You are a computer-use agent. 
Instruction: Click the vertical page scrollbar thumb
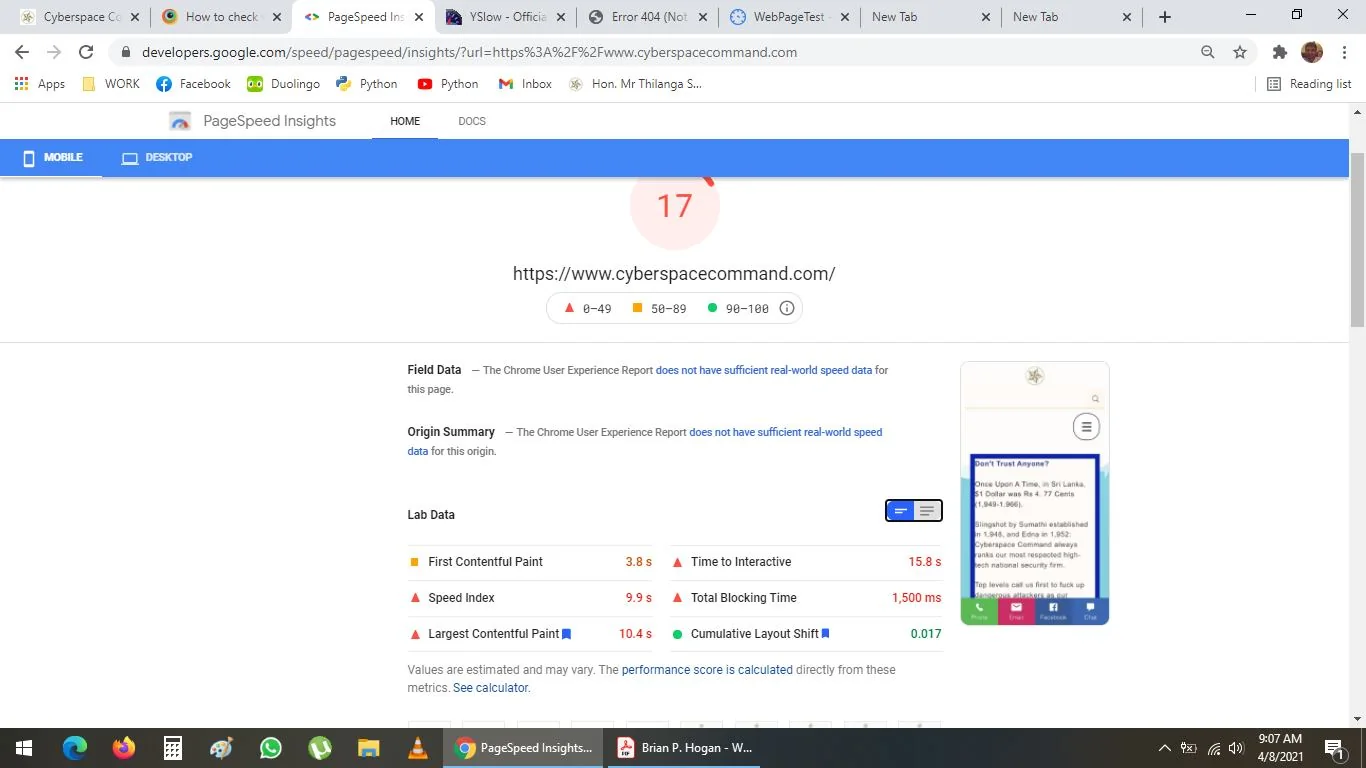1357,240
